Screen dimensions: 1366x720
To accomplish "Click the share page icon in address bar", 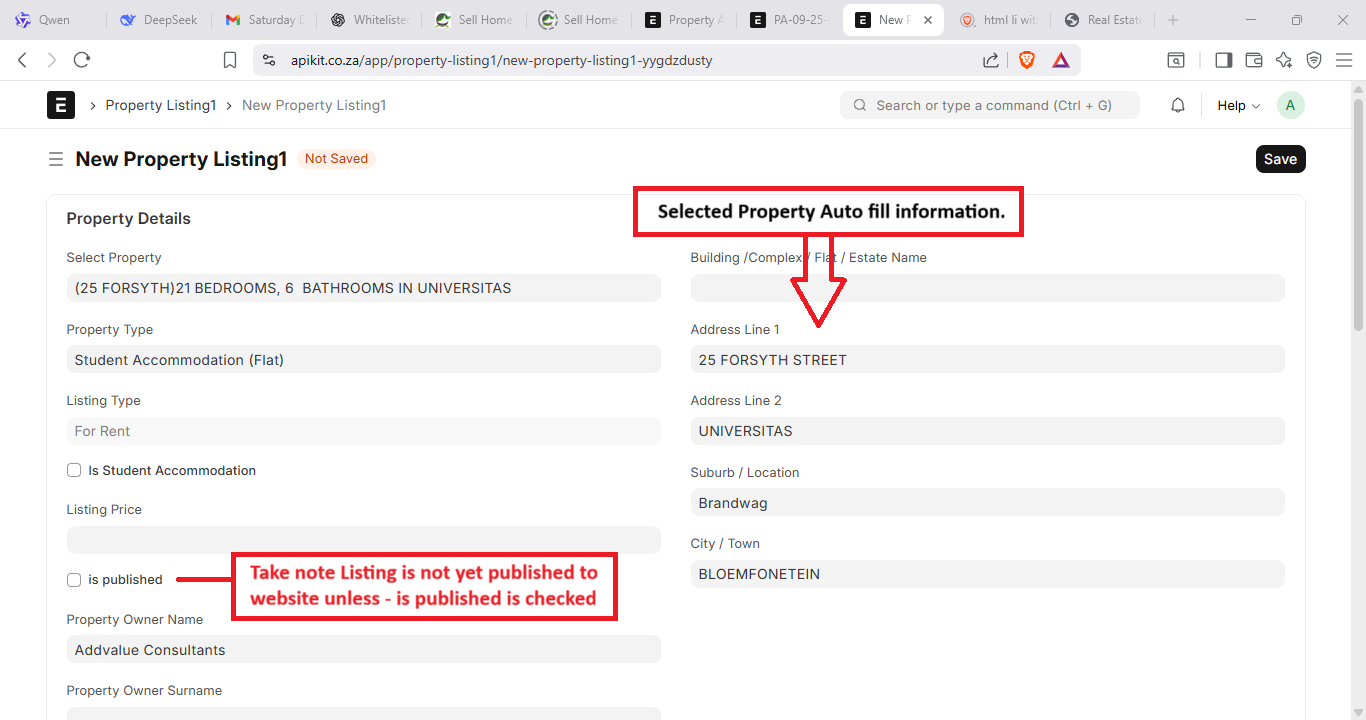I will (x=991, y=60).
